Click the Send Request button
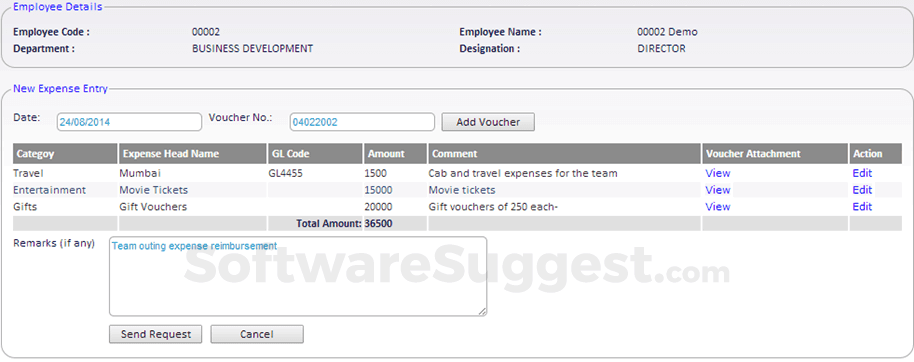Image resolution: width=914 pixels, height=362 pixels. (x=156, y=334)
